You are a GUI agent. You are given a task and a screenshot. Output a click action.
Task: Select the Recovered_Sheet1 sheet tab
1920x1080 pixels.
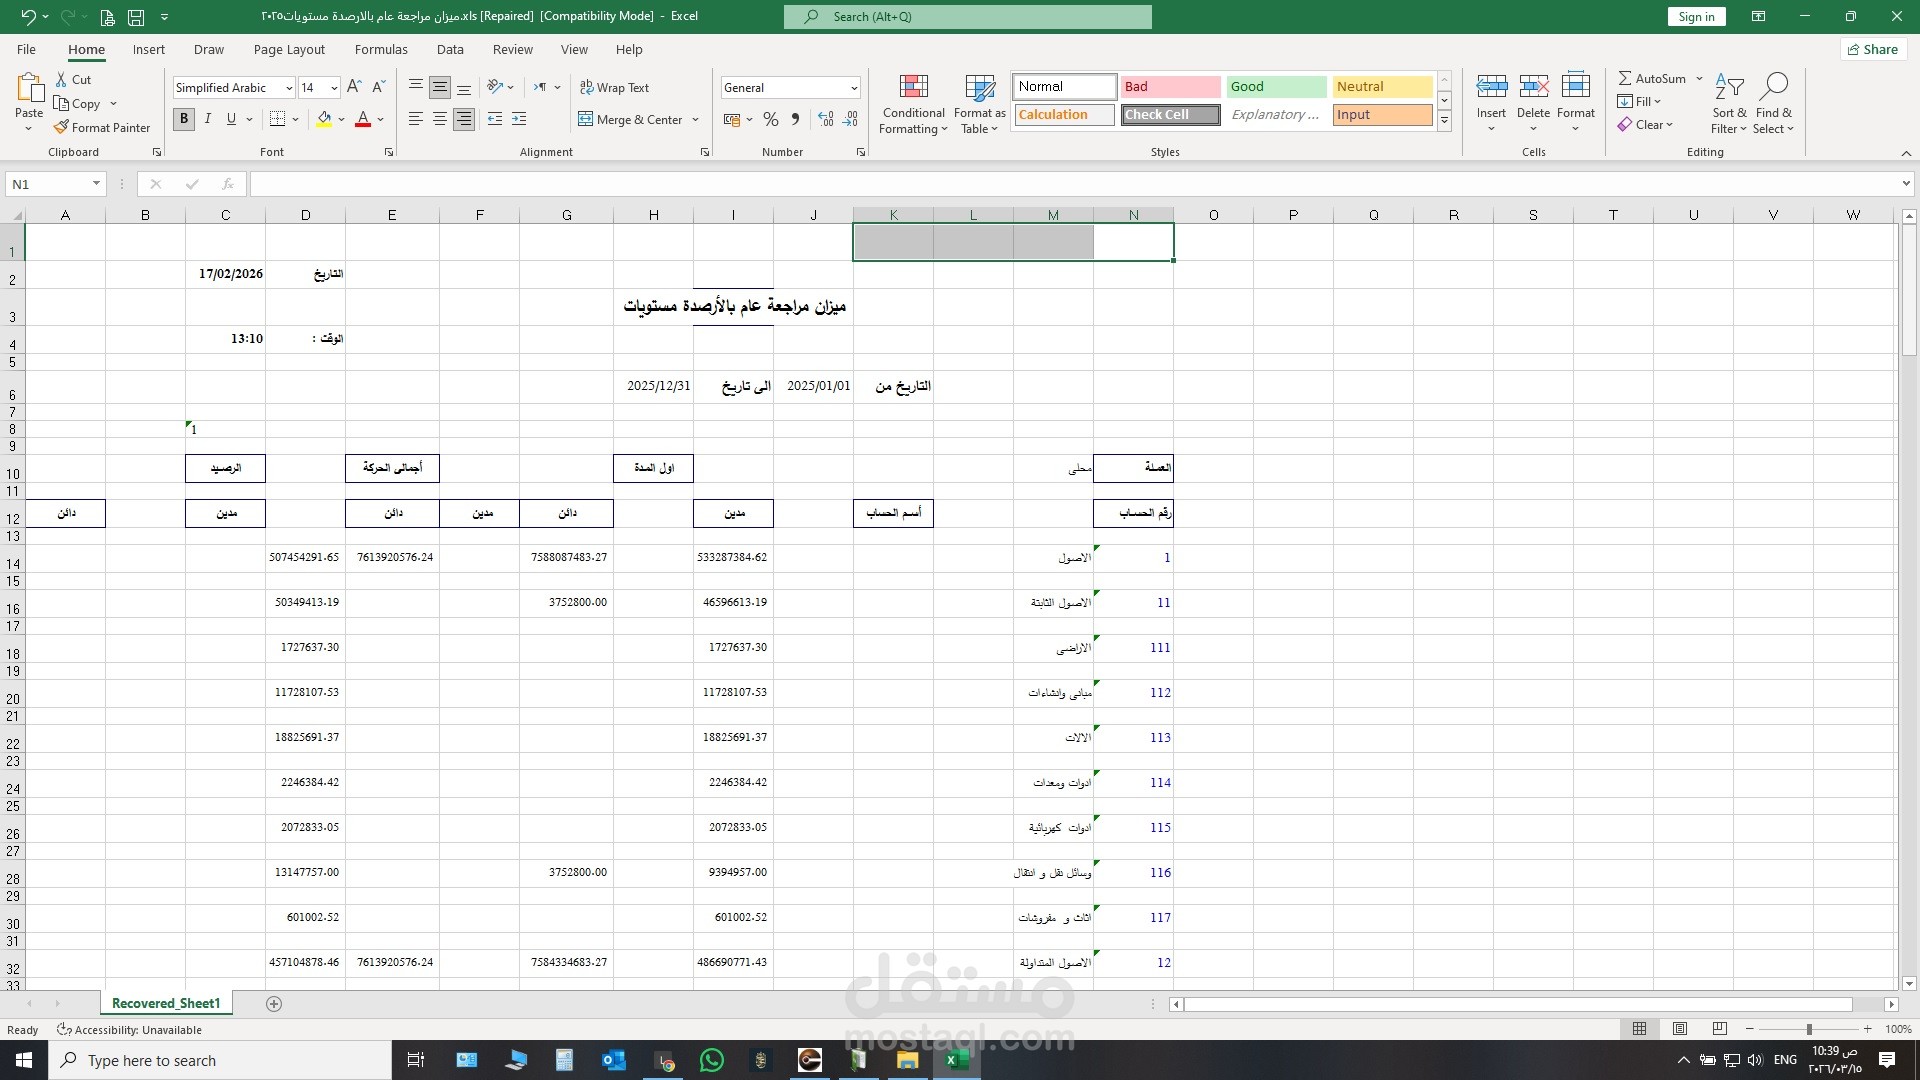pos(166,1003)
